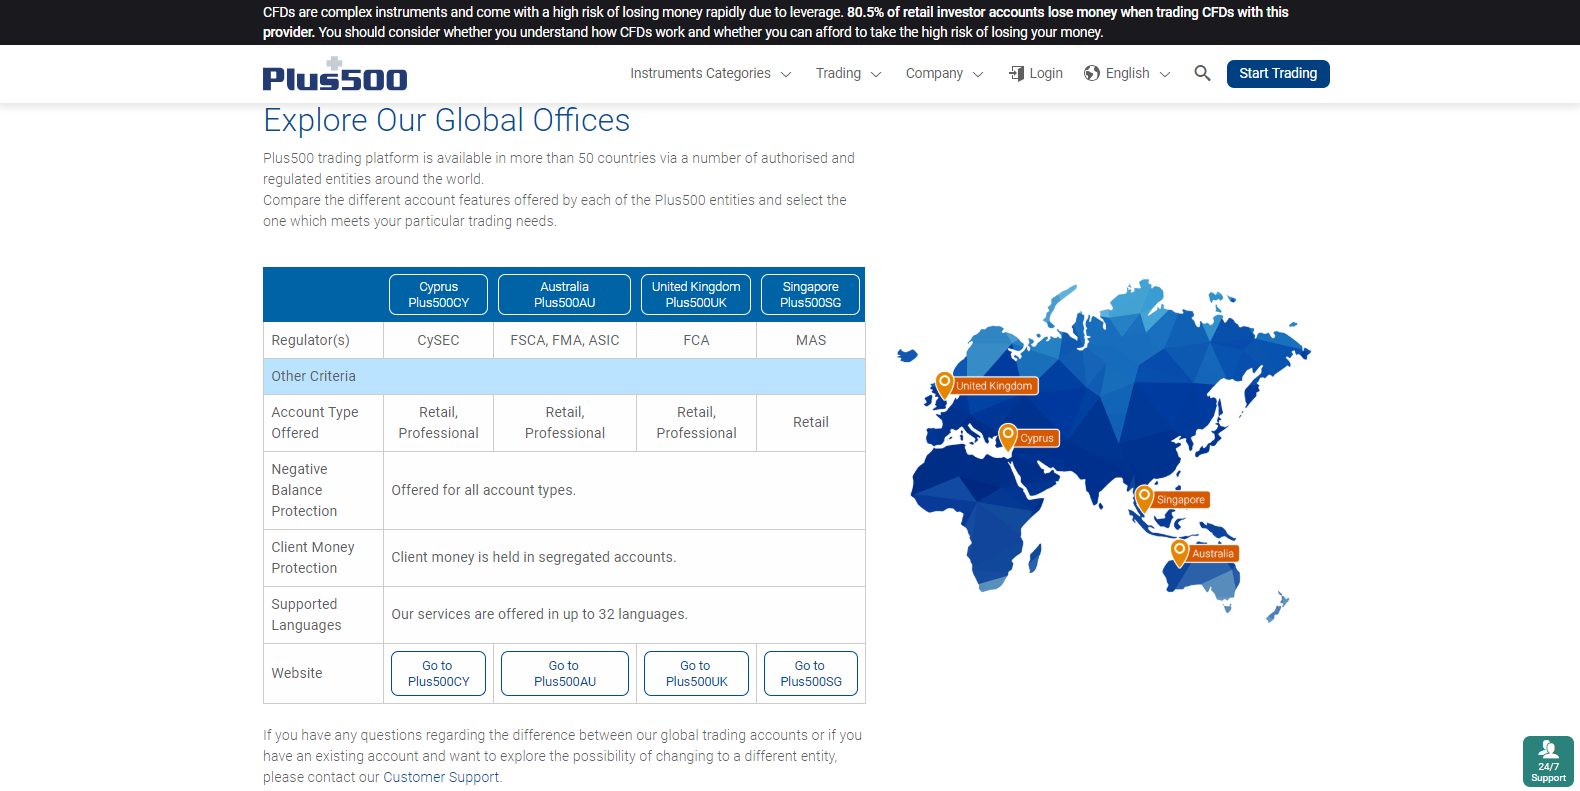This screenshot has width=1580, height=791.
Task: Select the English language option
Action: coord(1127,73)
